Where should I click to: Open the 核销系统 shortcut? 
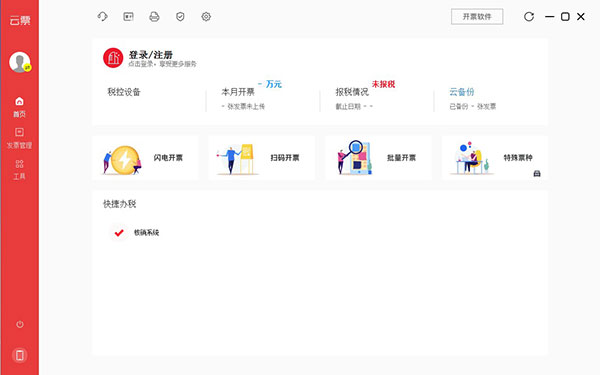pyautogui.click(x=146, y=232)
